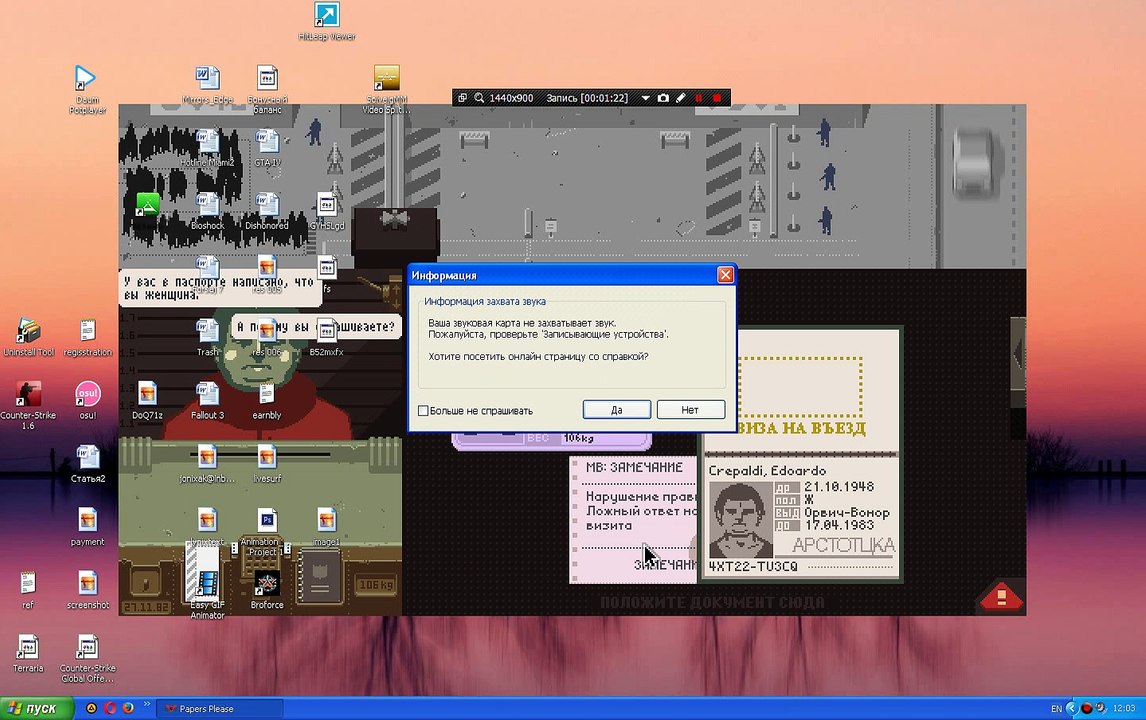Open the Bioshock document icon
1146x720 pixels.
[208, 211]
